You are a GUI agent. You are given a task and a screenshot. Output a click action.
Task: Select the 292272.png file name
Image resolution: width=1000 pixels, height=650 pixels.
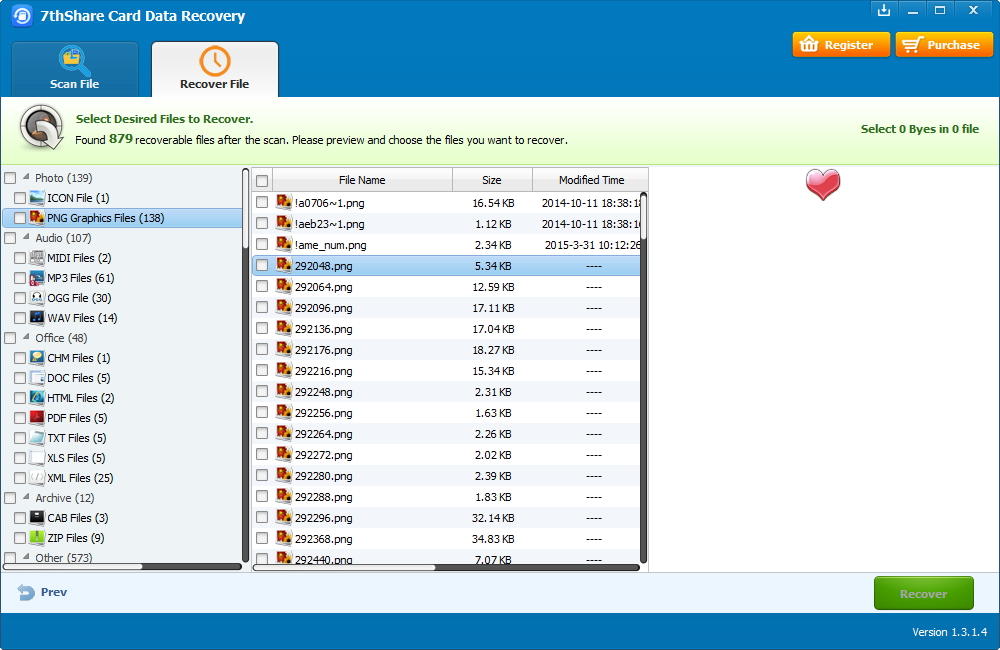[323, 455]
